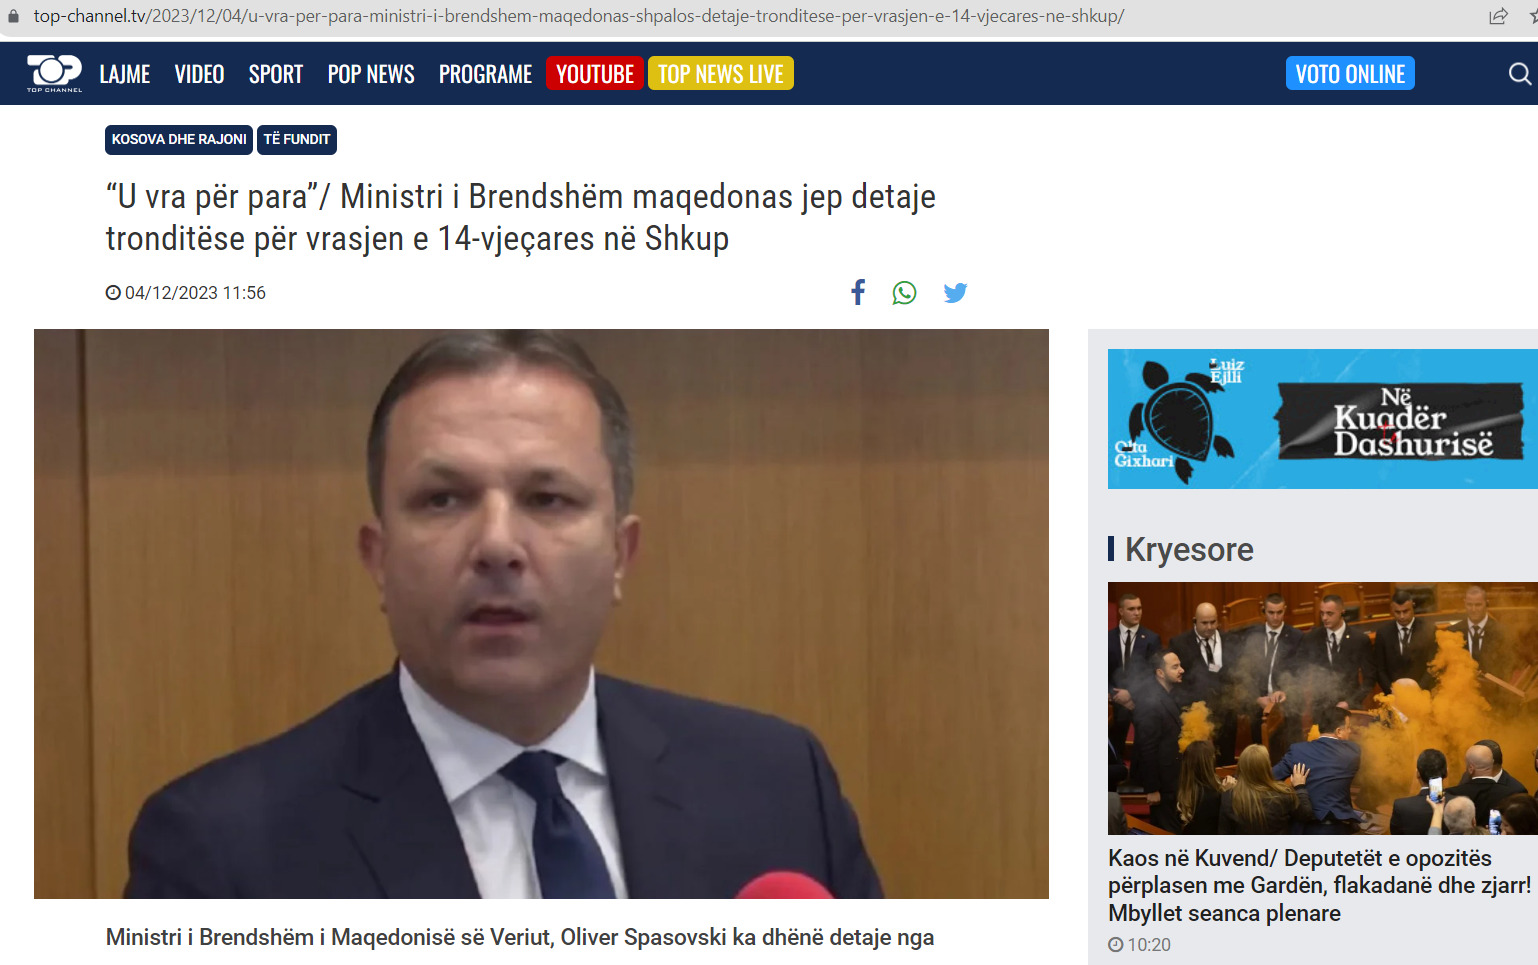1538x965 pixels.
Task: Open the PROGRAME menu
Action: coord(485,74)
